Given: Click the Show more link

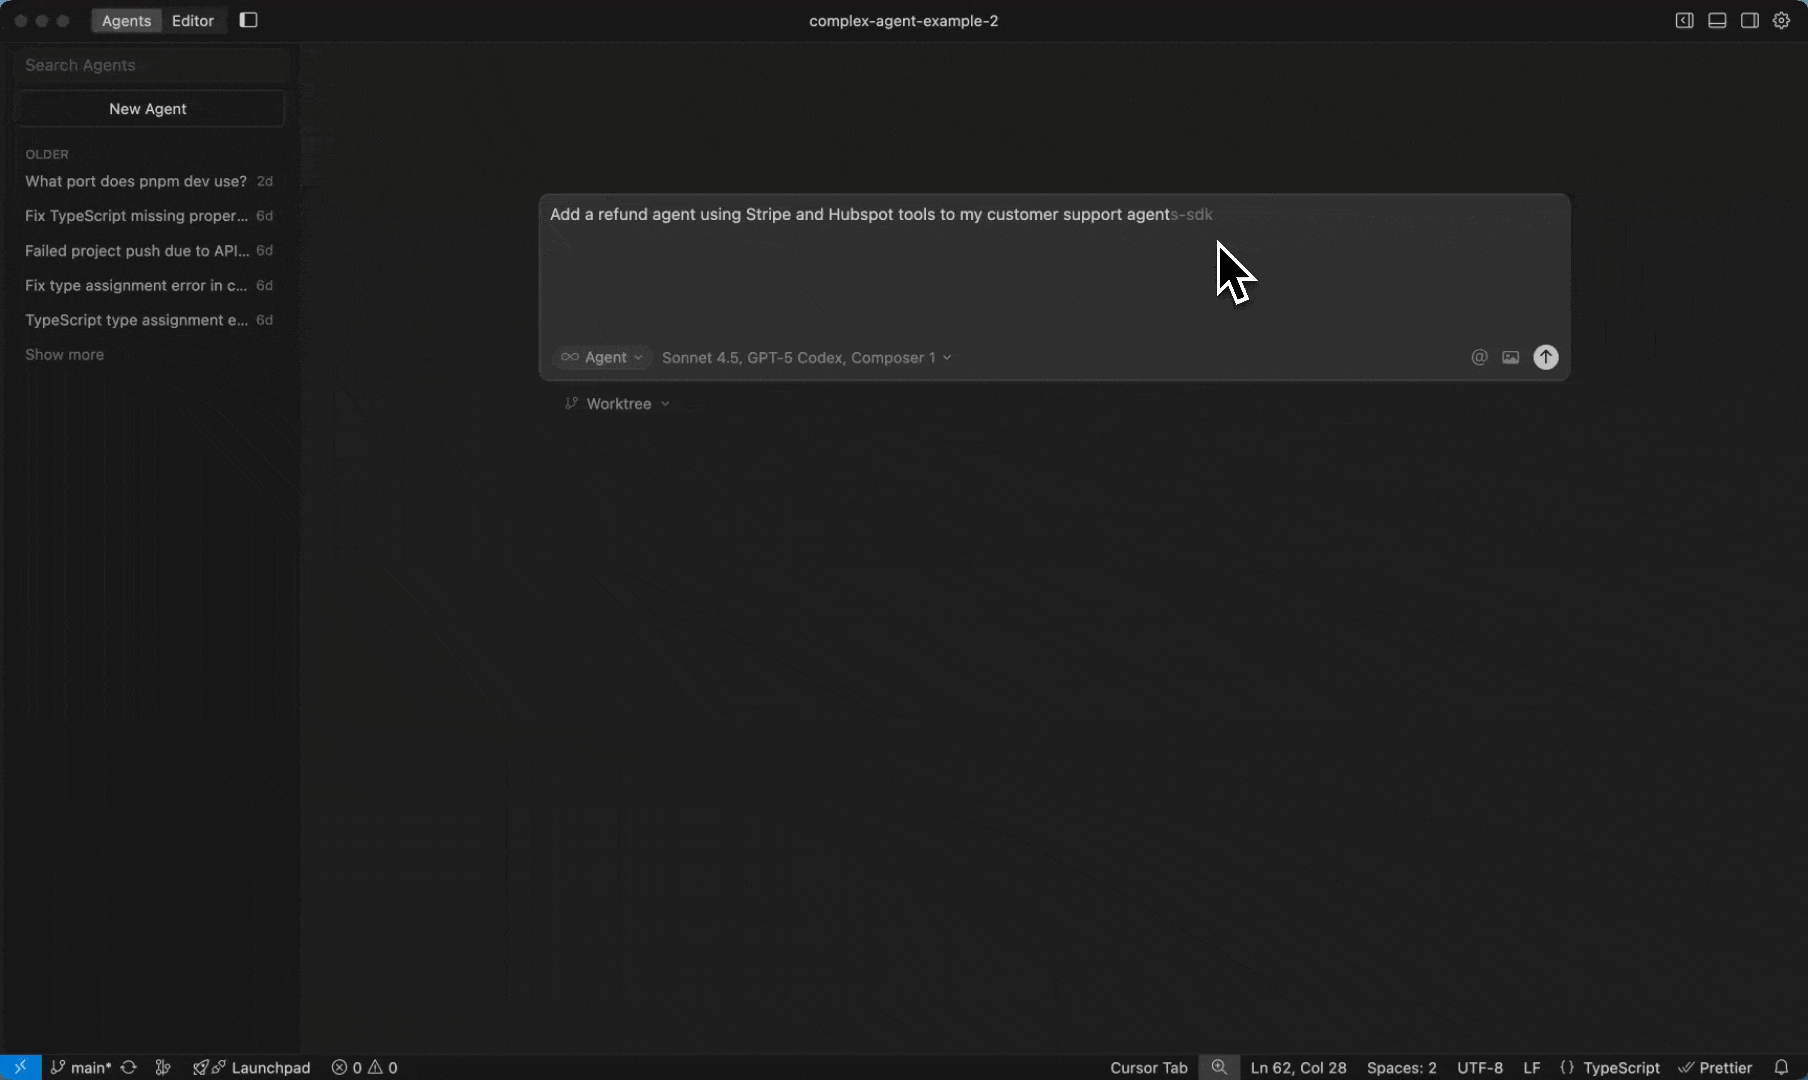Looking at the screenshot, I should pos(64,354).
